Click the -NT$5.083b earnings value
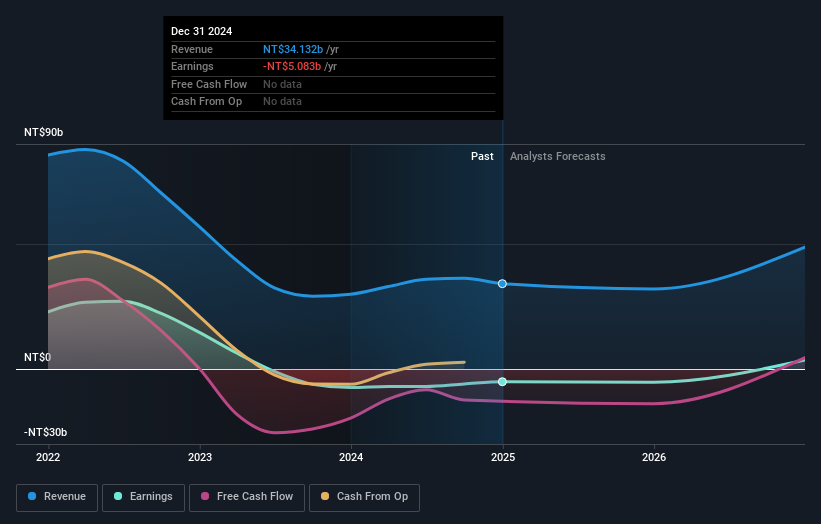821x524 pixels. tap(292, 66)
